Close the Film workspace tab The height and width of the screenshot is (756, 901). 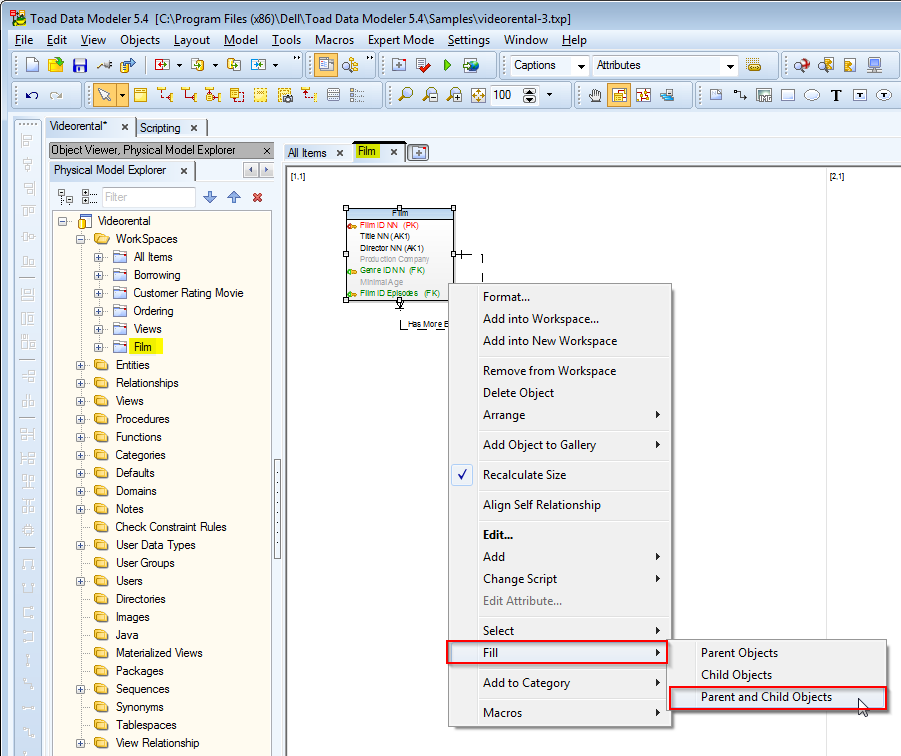[394, 152]
